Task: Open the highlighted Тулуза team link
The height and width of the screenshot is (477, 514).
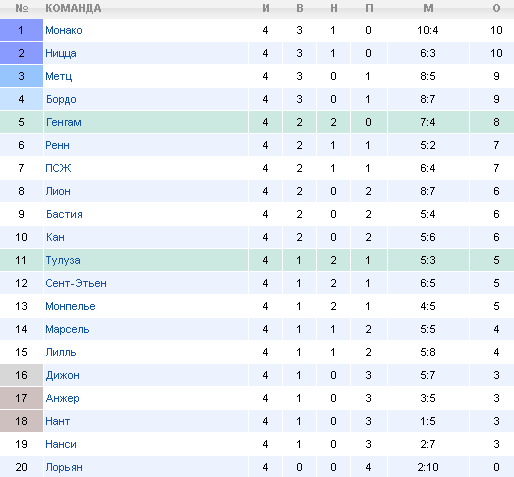Action: click(63, 260)
